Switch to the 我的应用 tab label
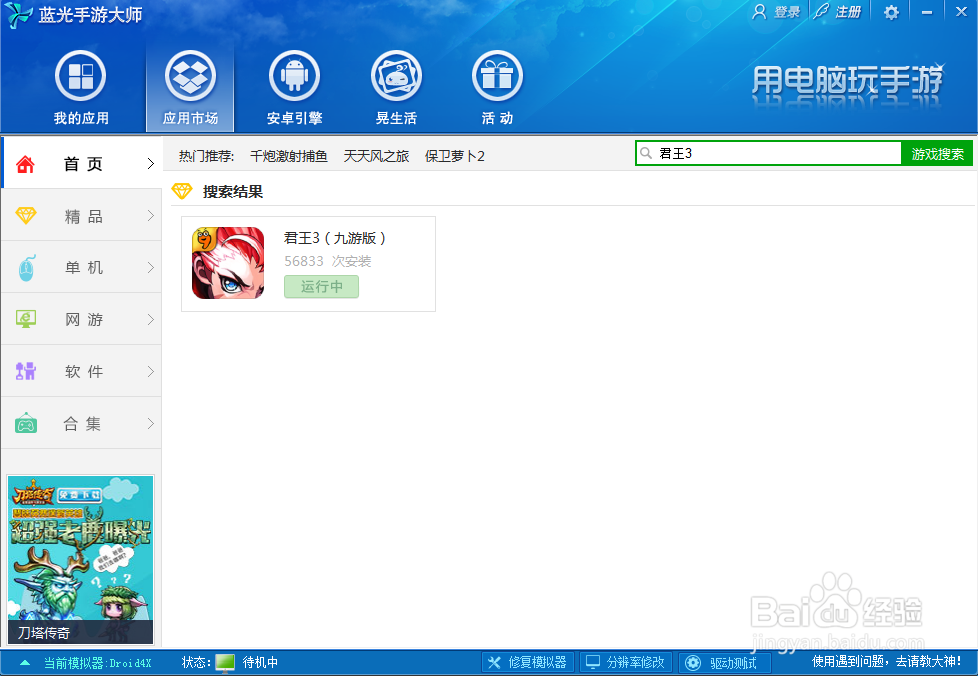Viewport: 978px width, 676px height. (81, 118)
